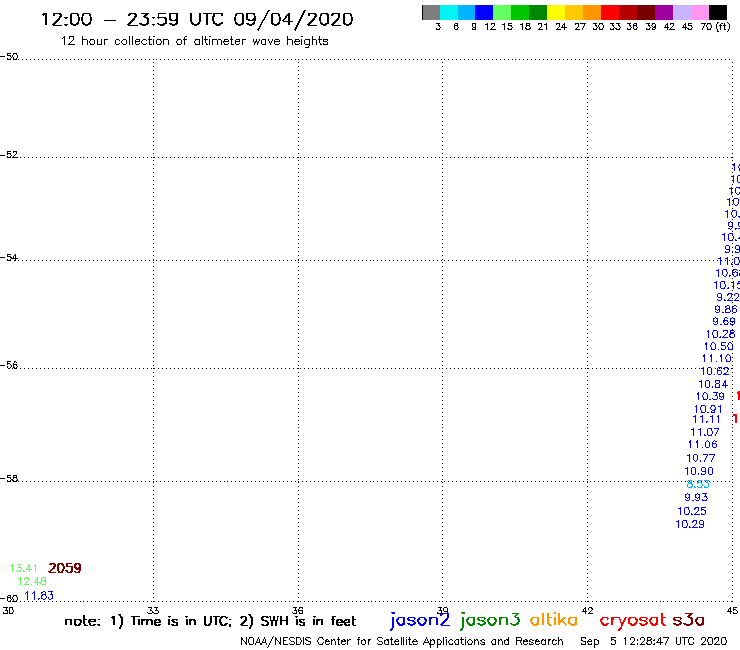
Task: Click the lavender swatch in the legend
Action: click(682, 12)
